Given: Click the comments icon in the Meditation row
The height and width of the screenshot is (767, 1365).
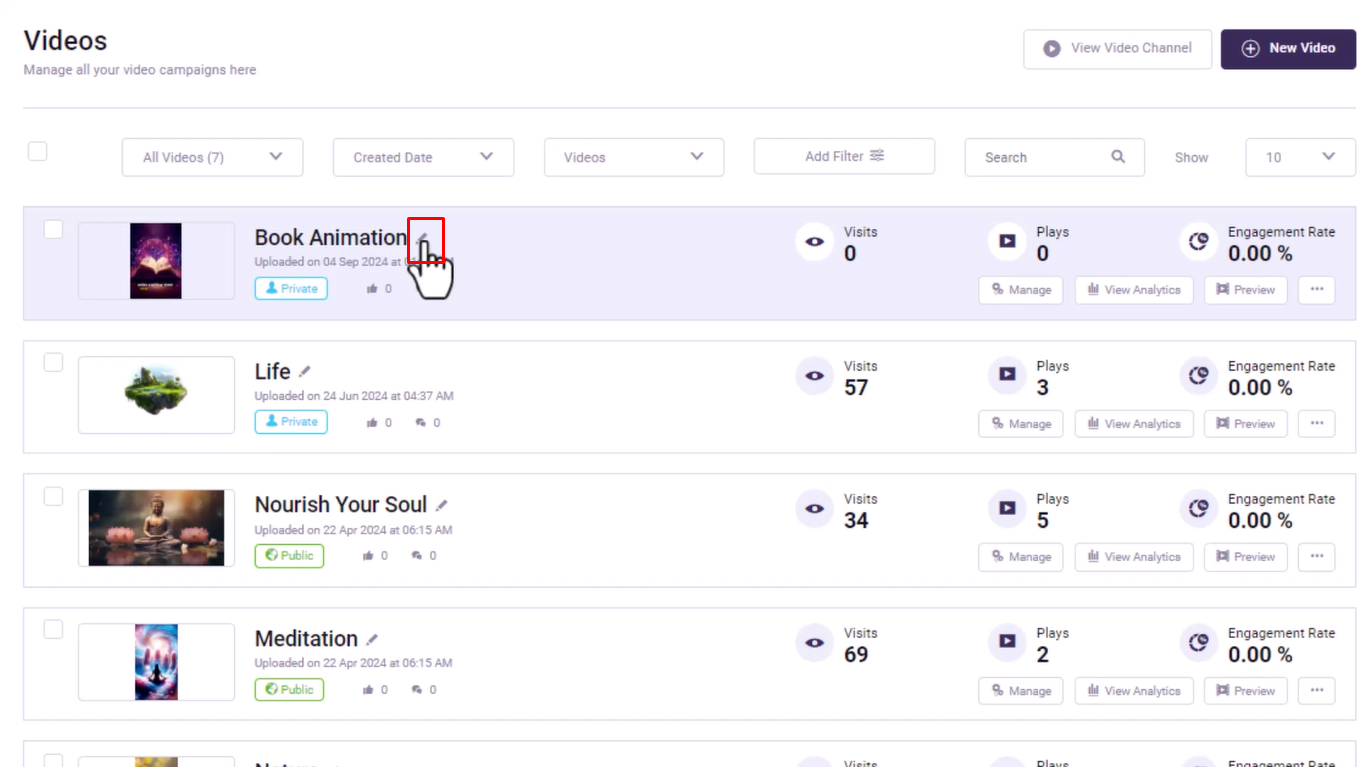Looking at the screenshot, I should coord(417,690).
